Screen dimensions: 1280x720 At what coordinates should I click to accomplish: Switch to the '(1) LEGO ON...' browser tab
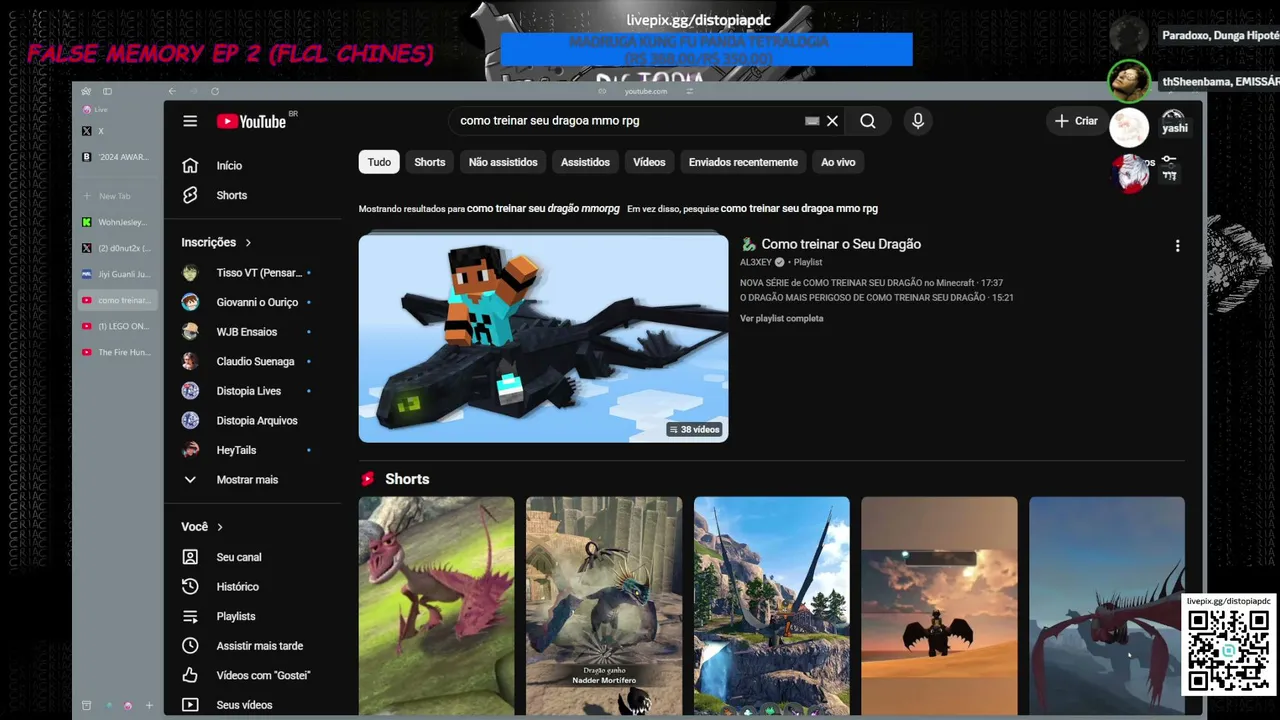[118, 326]
